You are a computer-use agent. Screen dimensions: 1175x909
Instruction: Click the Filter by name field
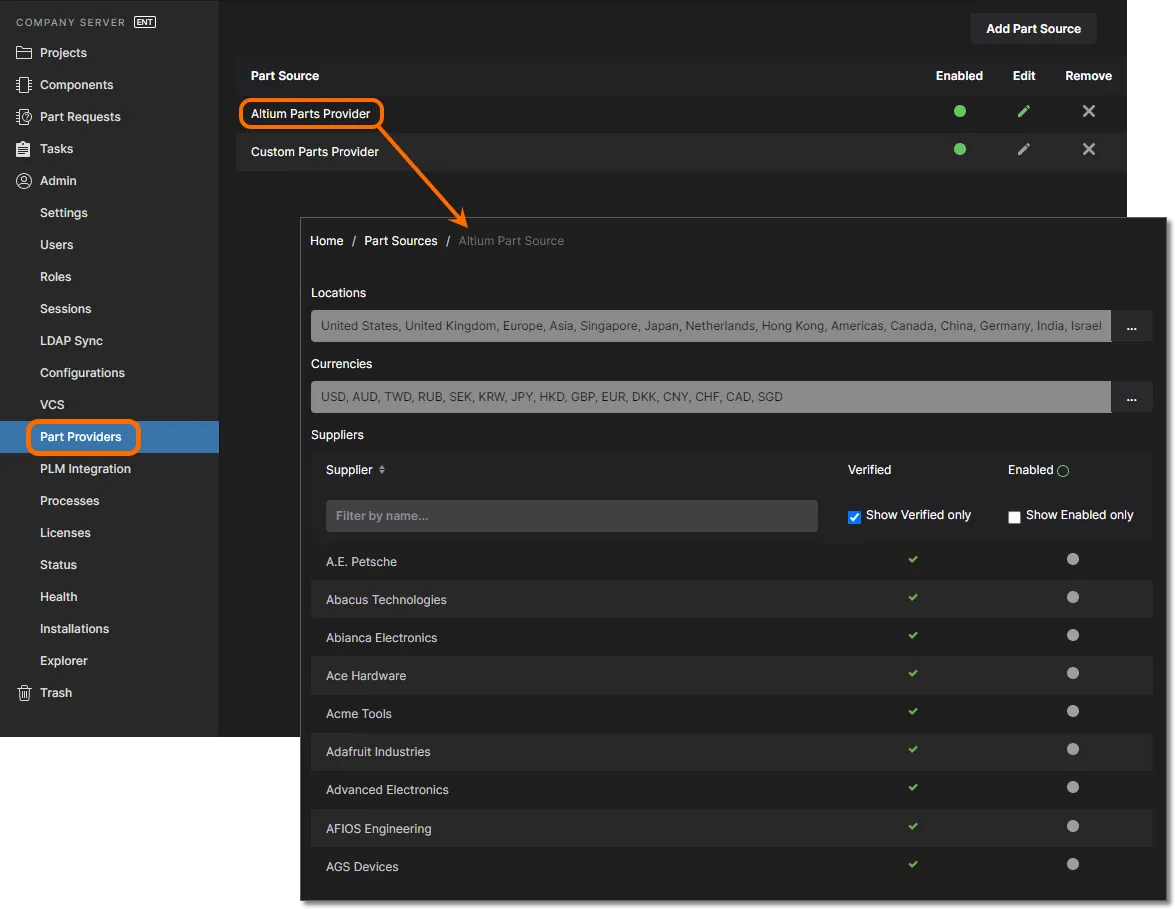pos(571,516)
